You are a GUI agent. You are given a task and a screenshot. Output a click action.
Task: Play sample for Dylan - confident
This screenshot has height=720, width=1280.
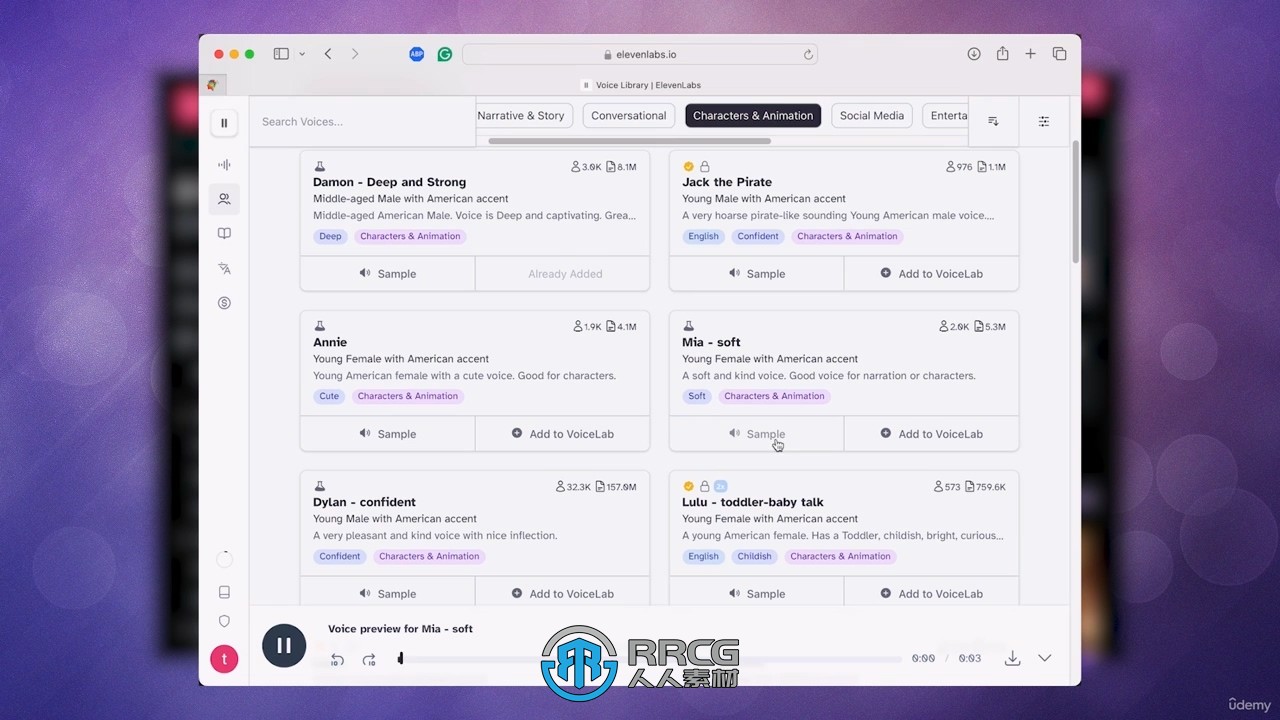(388, 592)
